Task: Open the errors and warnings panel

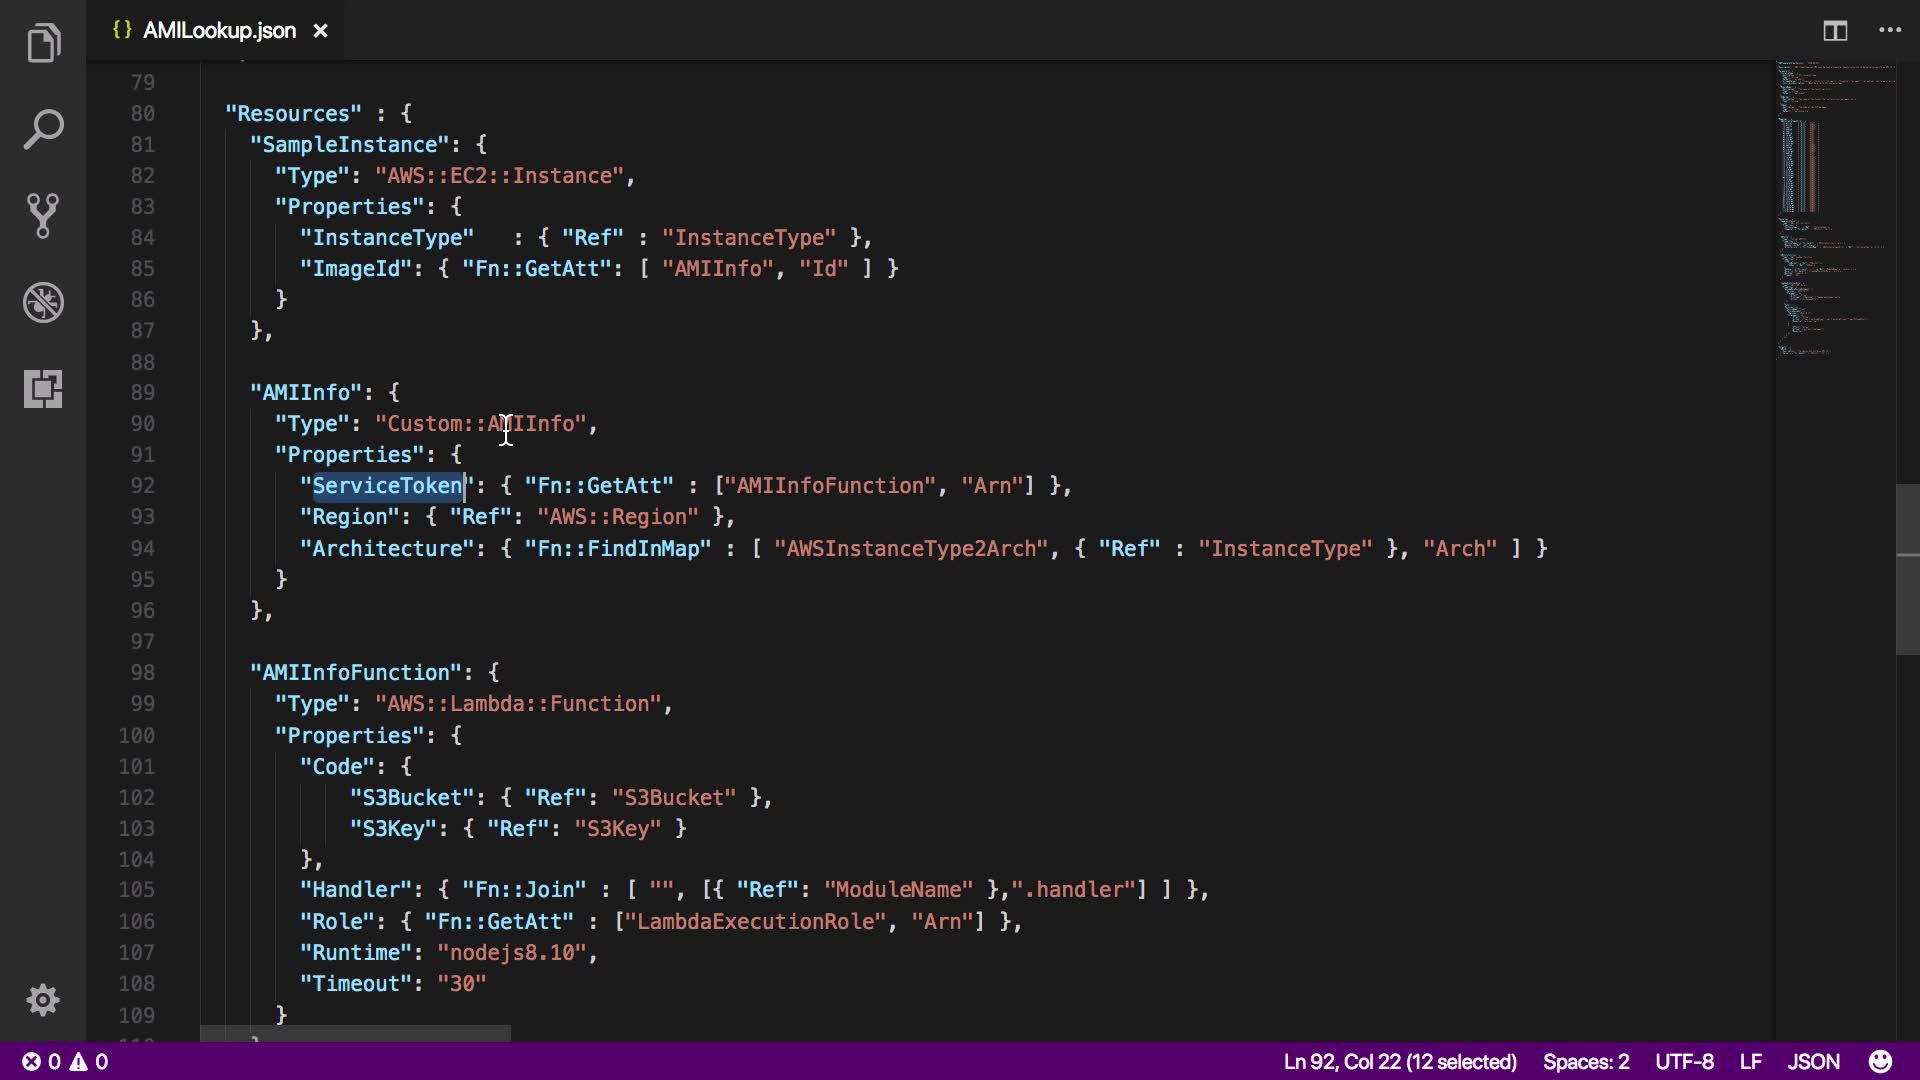Action: click(65, 1061)
